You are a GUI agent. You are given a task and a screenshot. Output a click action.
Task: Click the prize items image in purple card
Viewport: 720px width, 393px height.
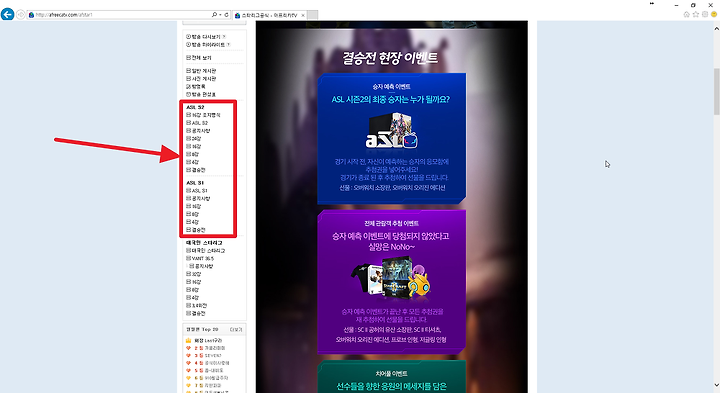coord(391,277)
